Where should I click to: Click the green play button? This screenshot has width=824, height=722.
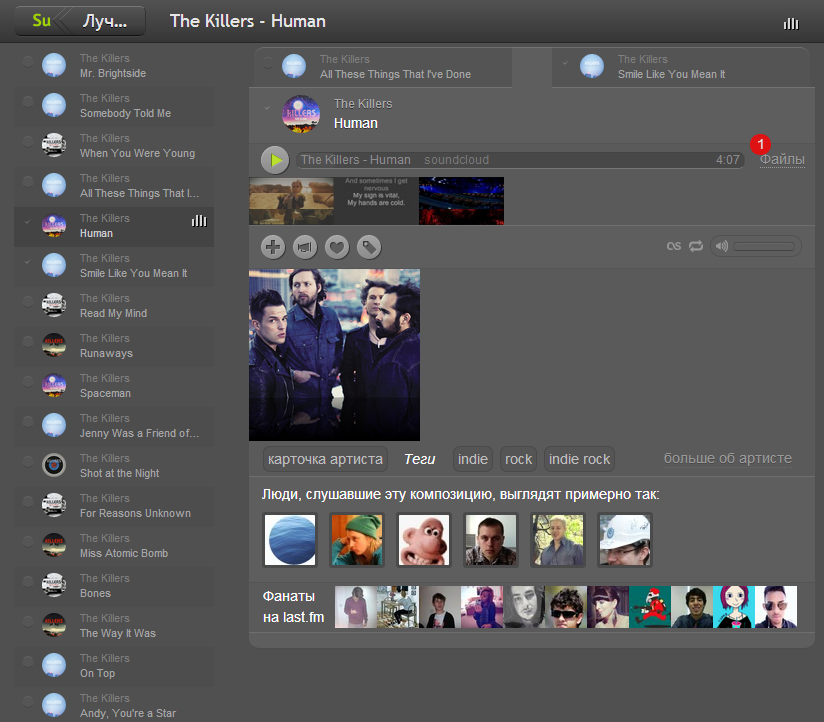275,160
